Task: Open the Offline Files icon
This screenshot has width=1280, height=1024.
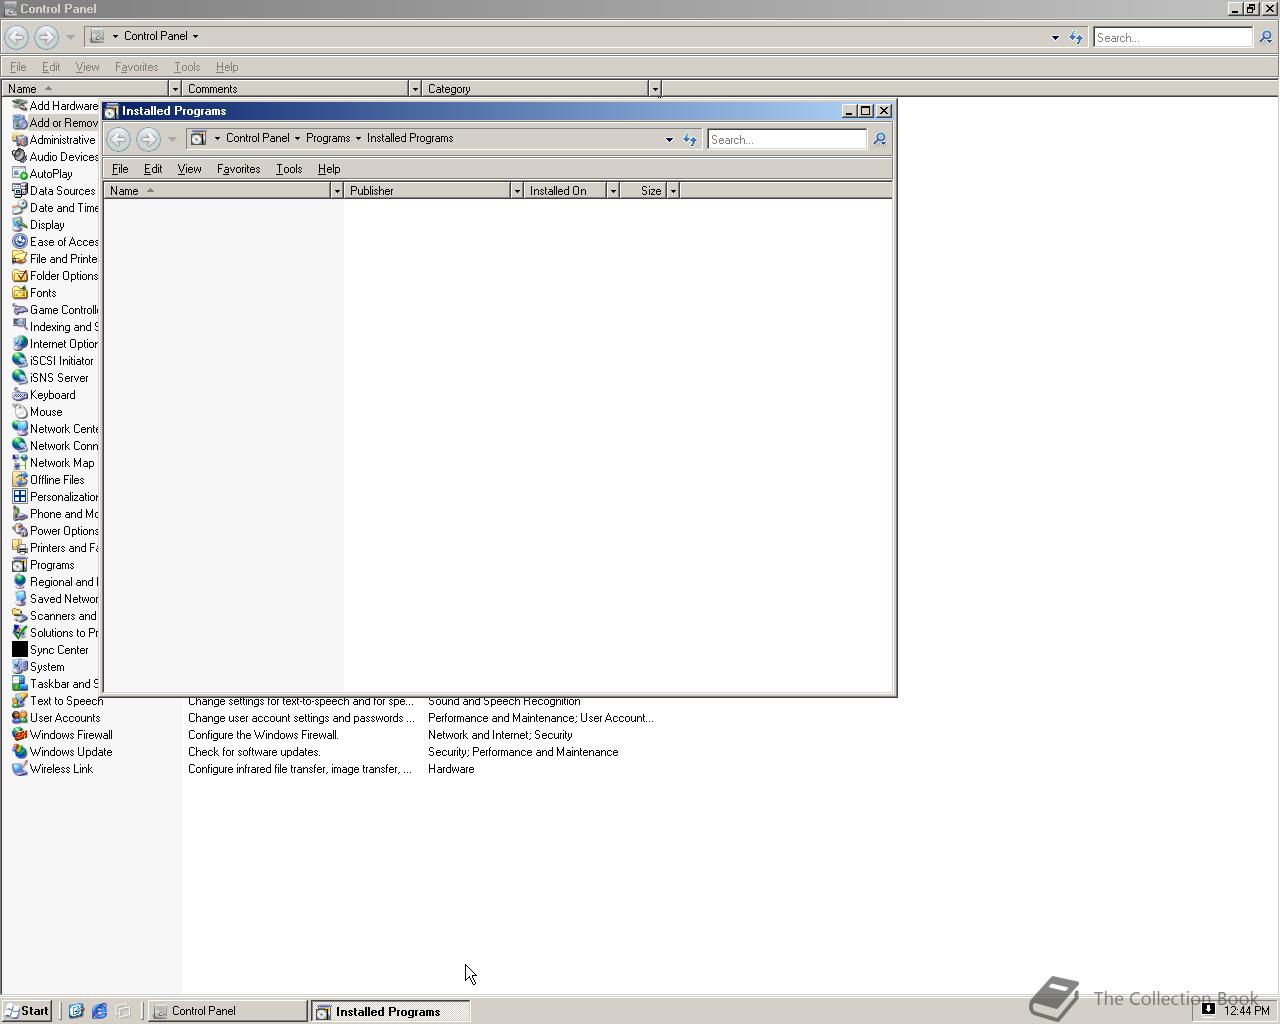Action: [x=19, y=480]
